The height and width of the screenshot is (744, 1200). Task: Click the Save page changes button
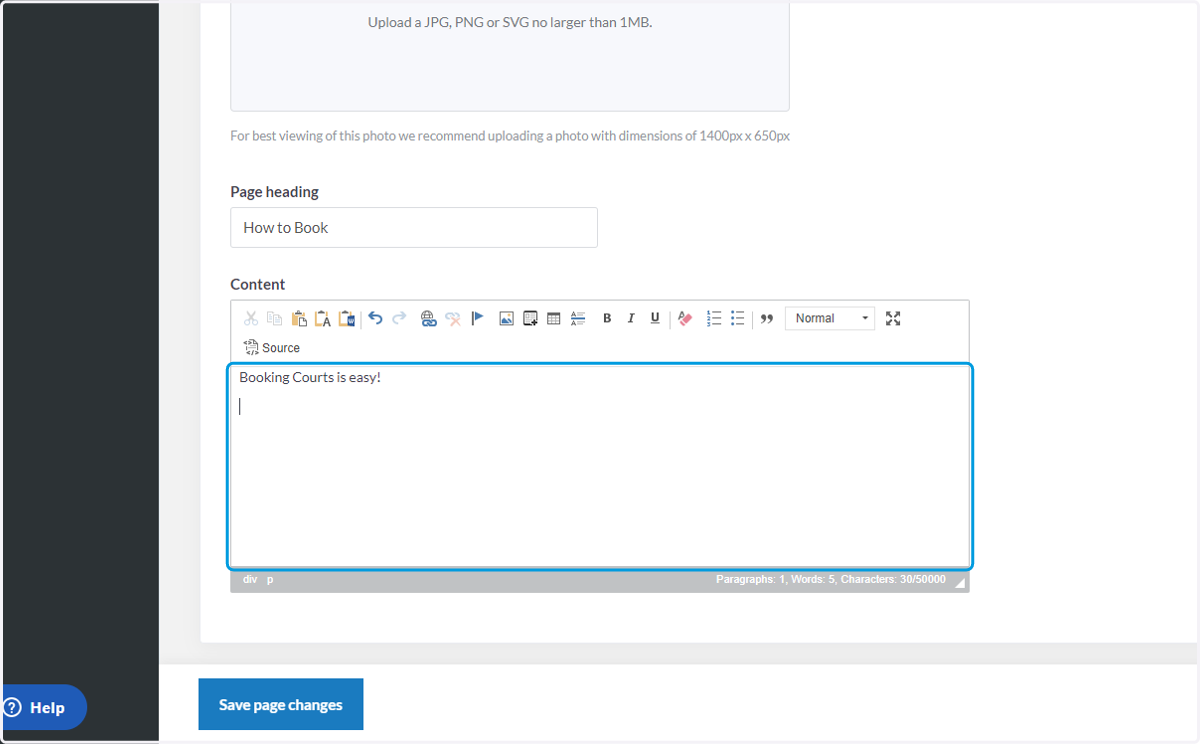pyautogui.click(x=281, y=705)
